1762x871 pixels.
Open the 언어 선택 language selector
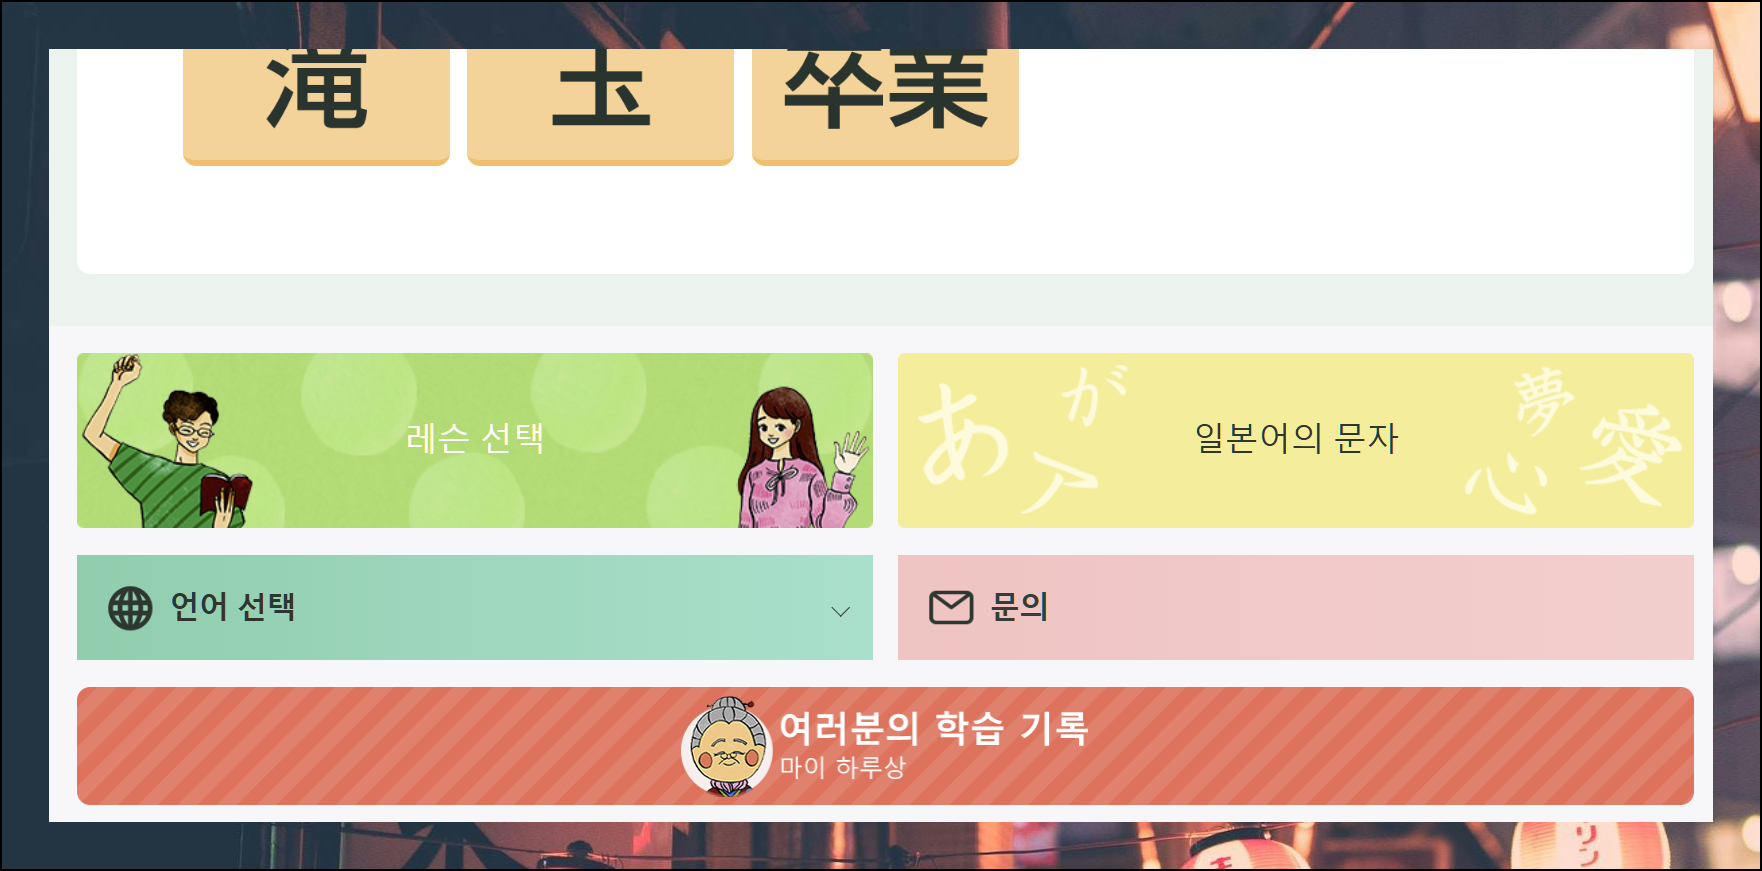coord(475,607)
